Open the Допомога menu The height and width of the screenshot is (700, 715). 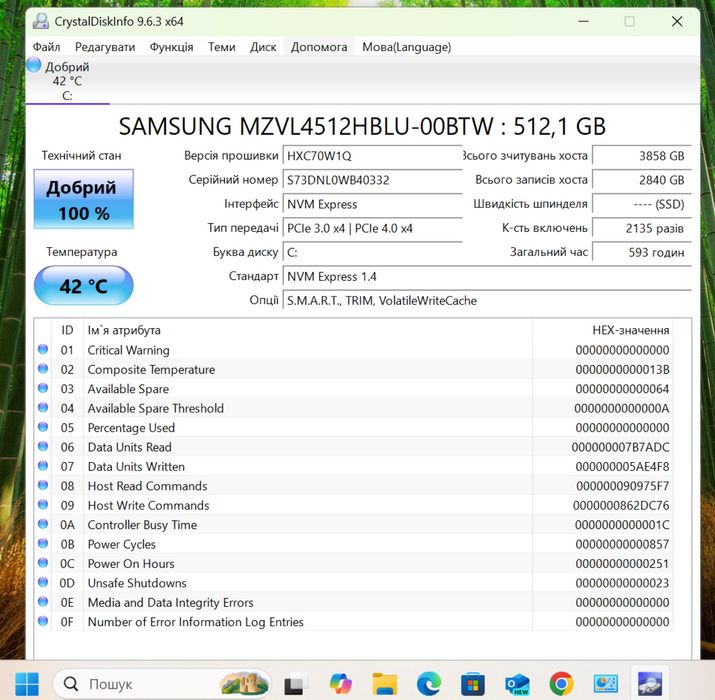[319, 47]
